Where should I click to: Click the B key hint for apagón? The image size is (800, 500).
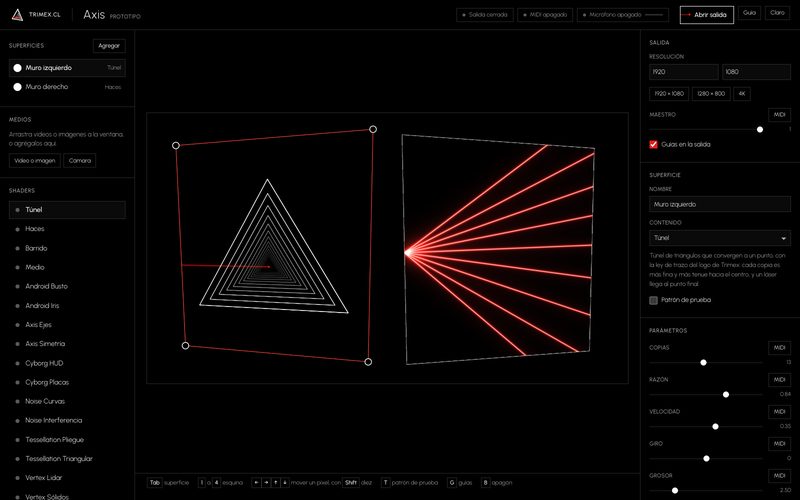(485, 482)
